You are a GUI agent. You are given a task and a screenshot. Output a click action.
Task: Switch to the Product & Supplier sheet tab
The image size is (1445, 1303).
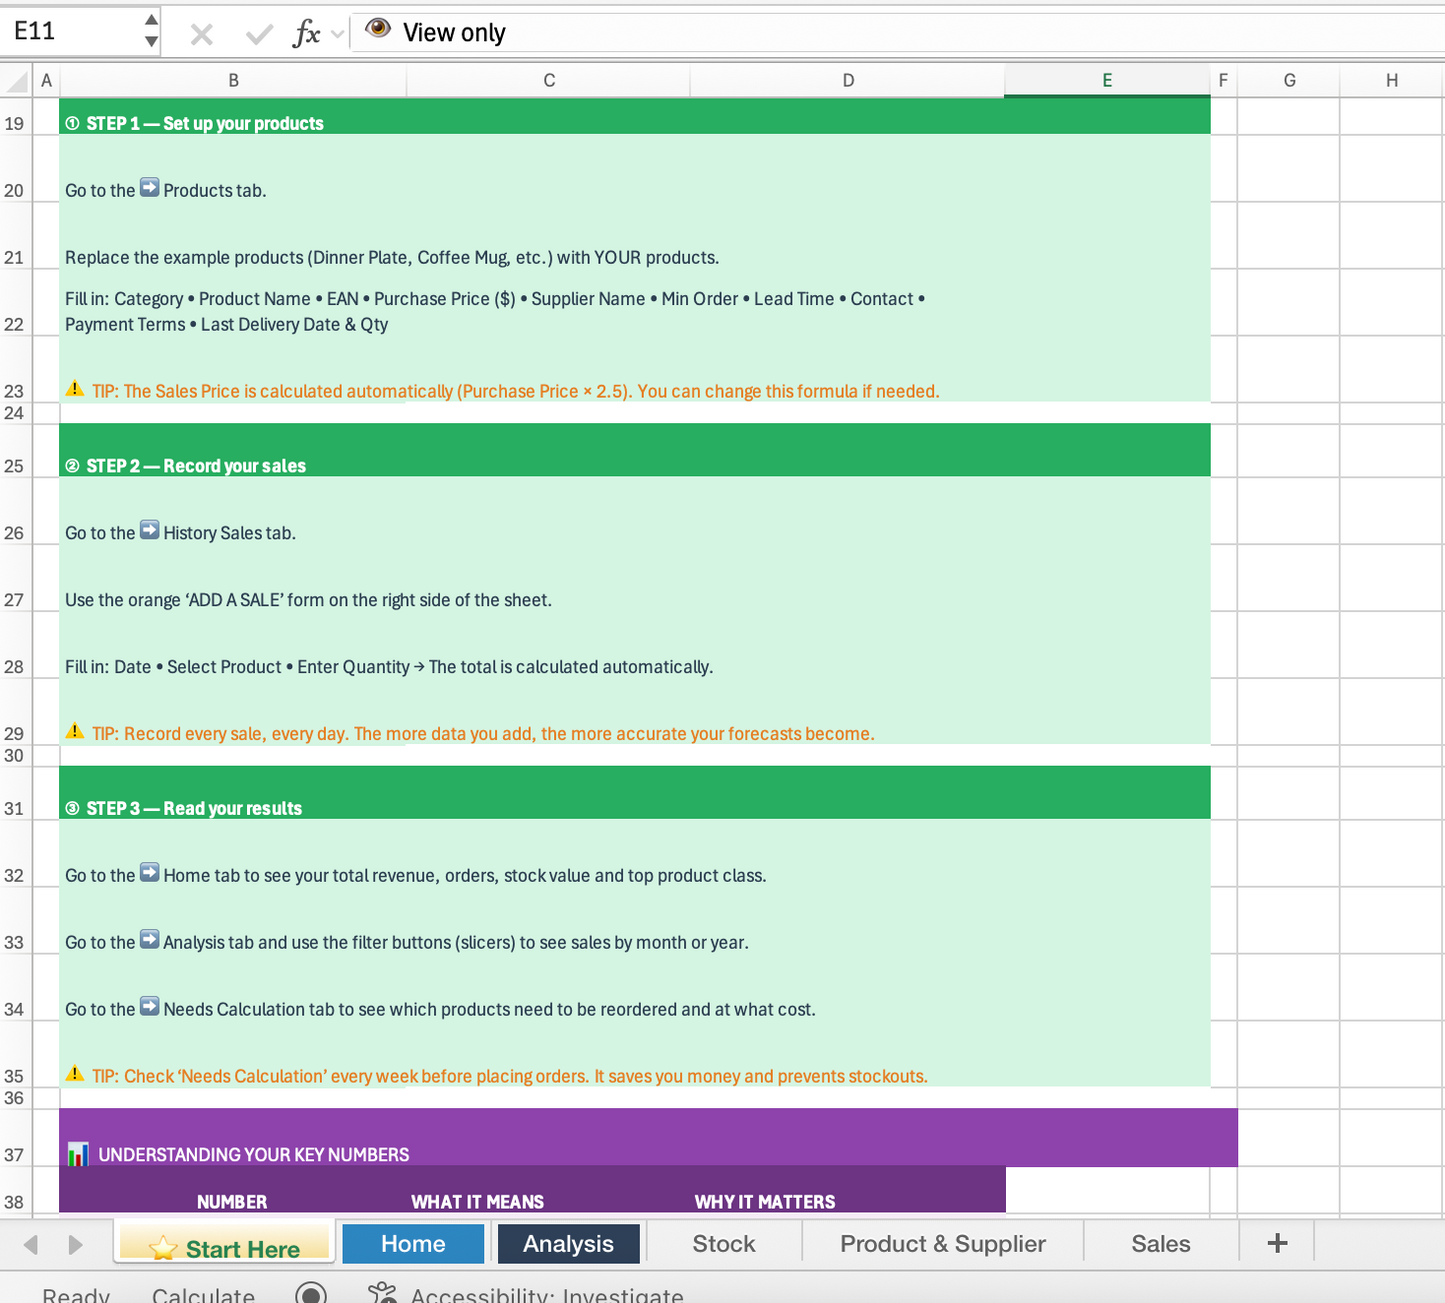coord(943,1243)
